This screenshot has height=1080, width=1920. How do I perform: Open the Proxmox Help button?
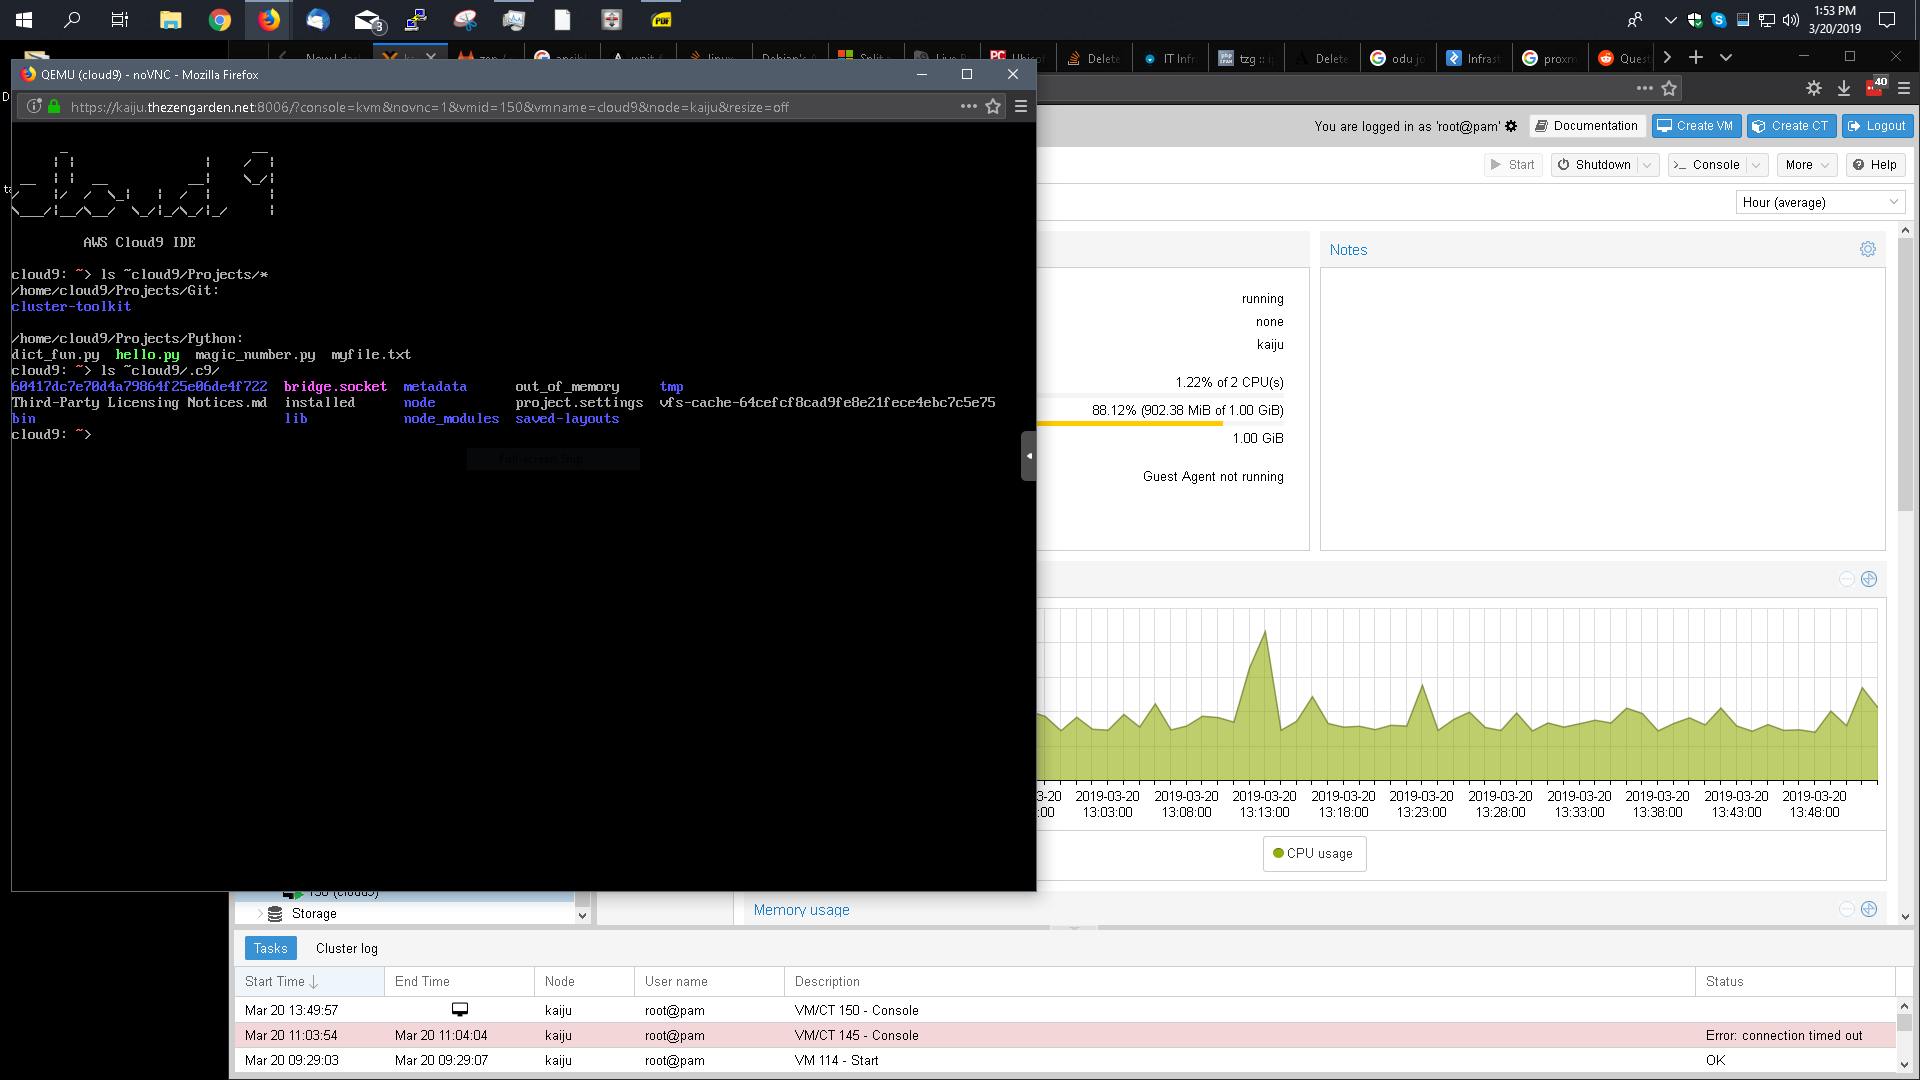tap(1875, 165)
